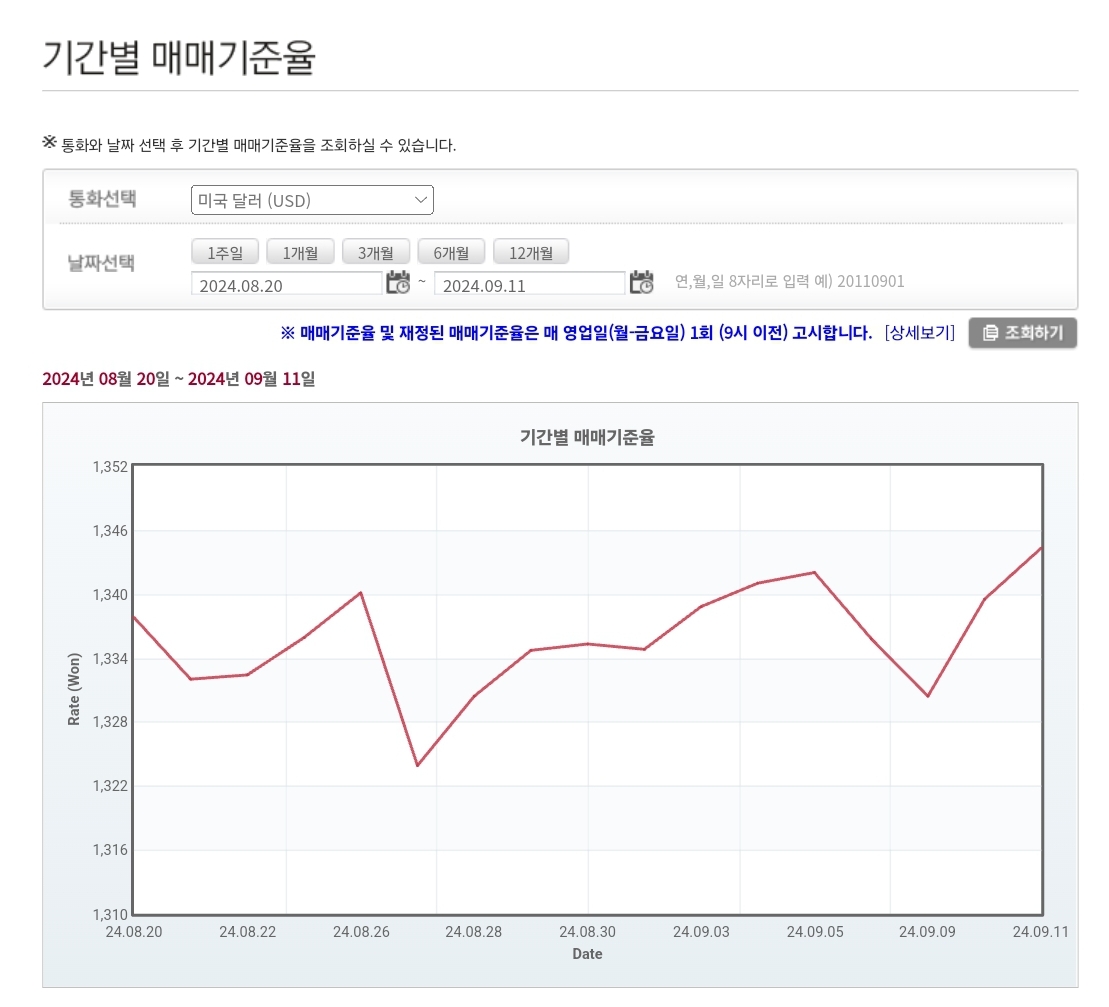The image size is (1109, 1007).
Task: Click the 1,322 y-axis label
Action: pyautogui.click(x=110, y=786)
